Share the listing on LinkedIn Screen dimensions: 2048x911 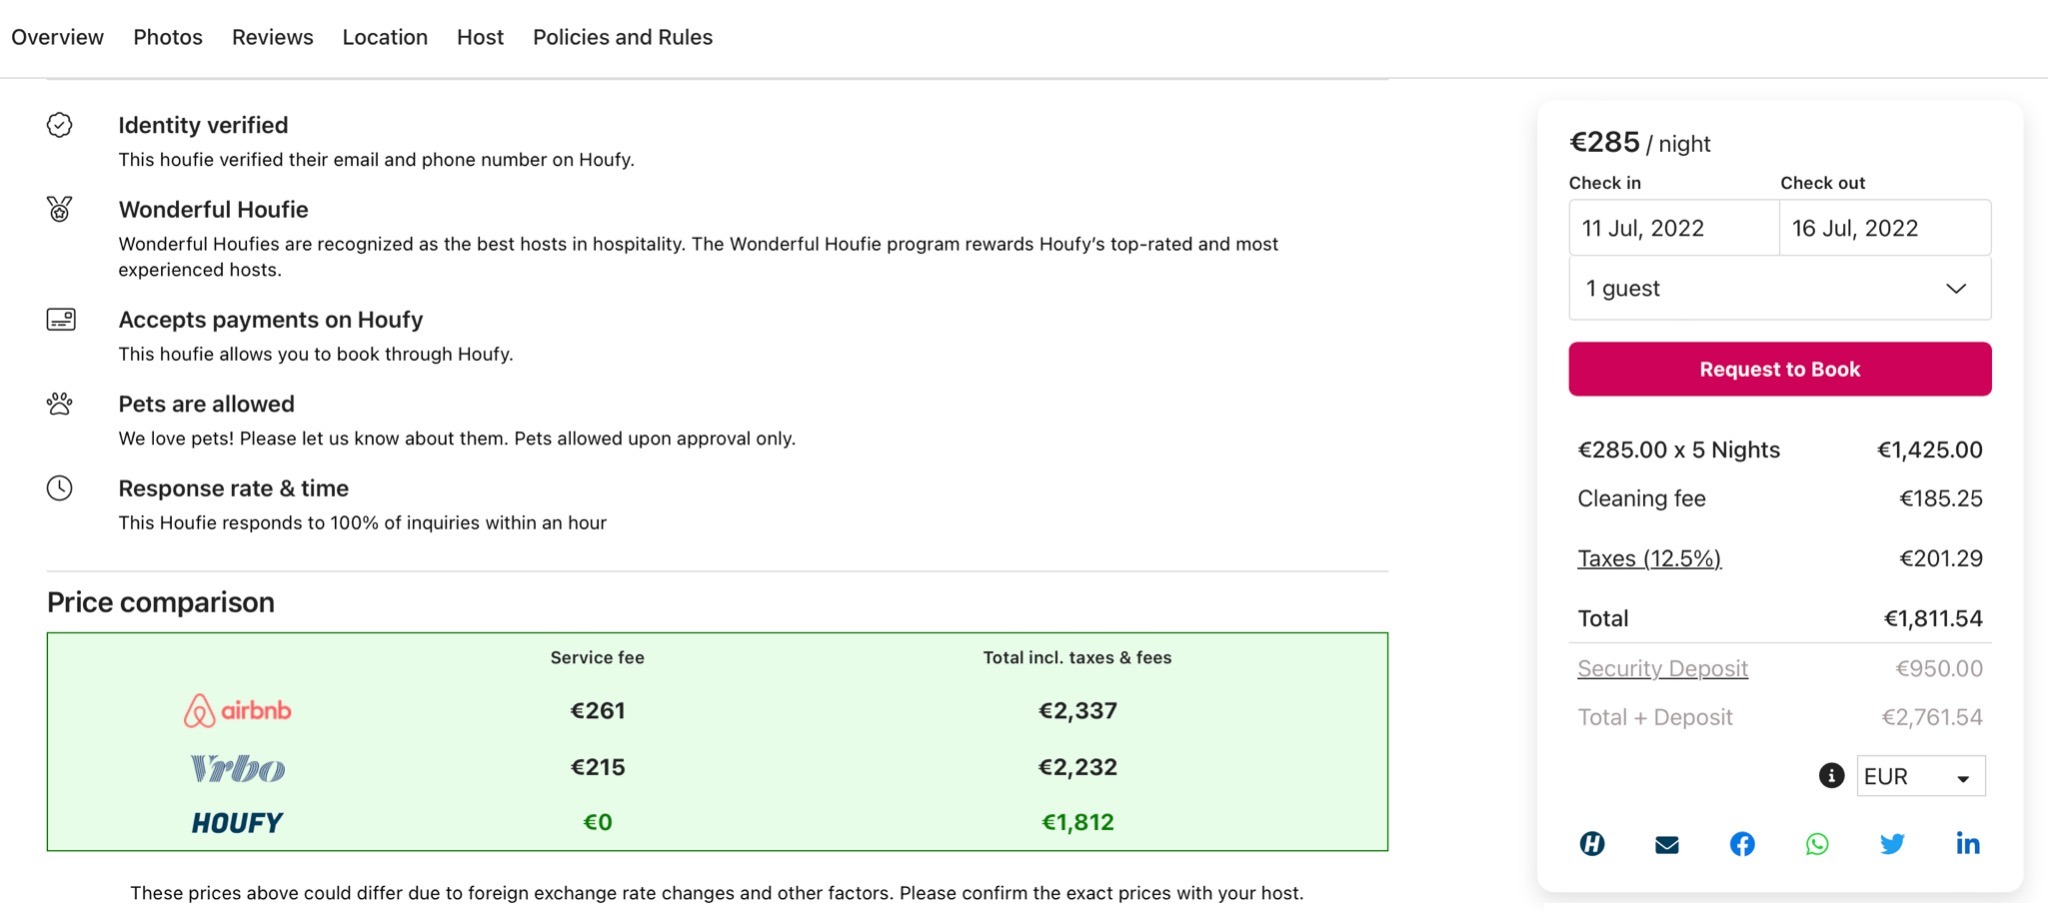1966,843
